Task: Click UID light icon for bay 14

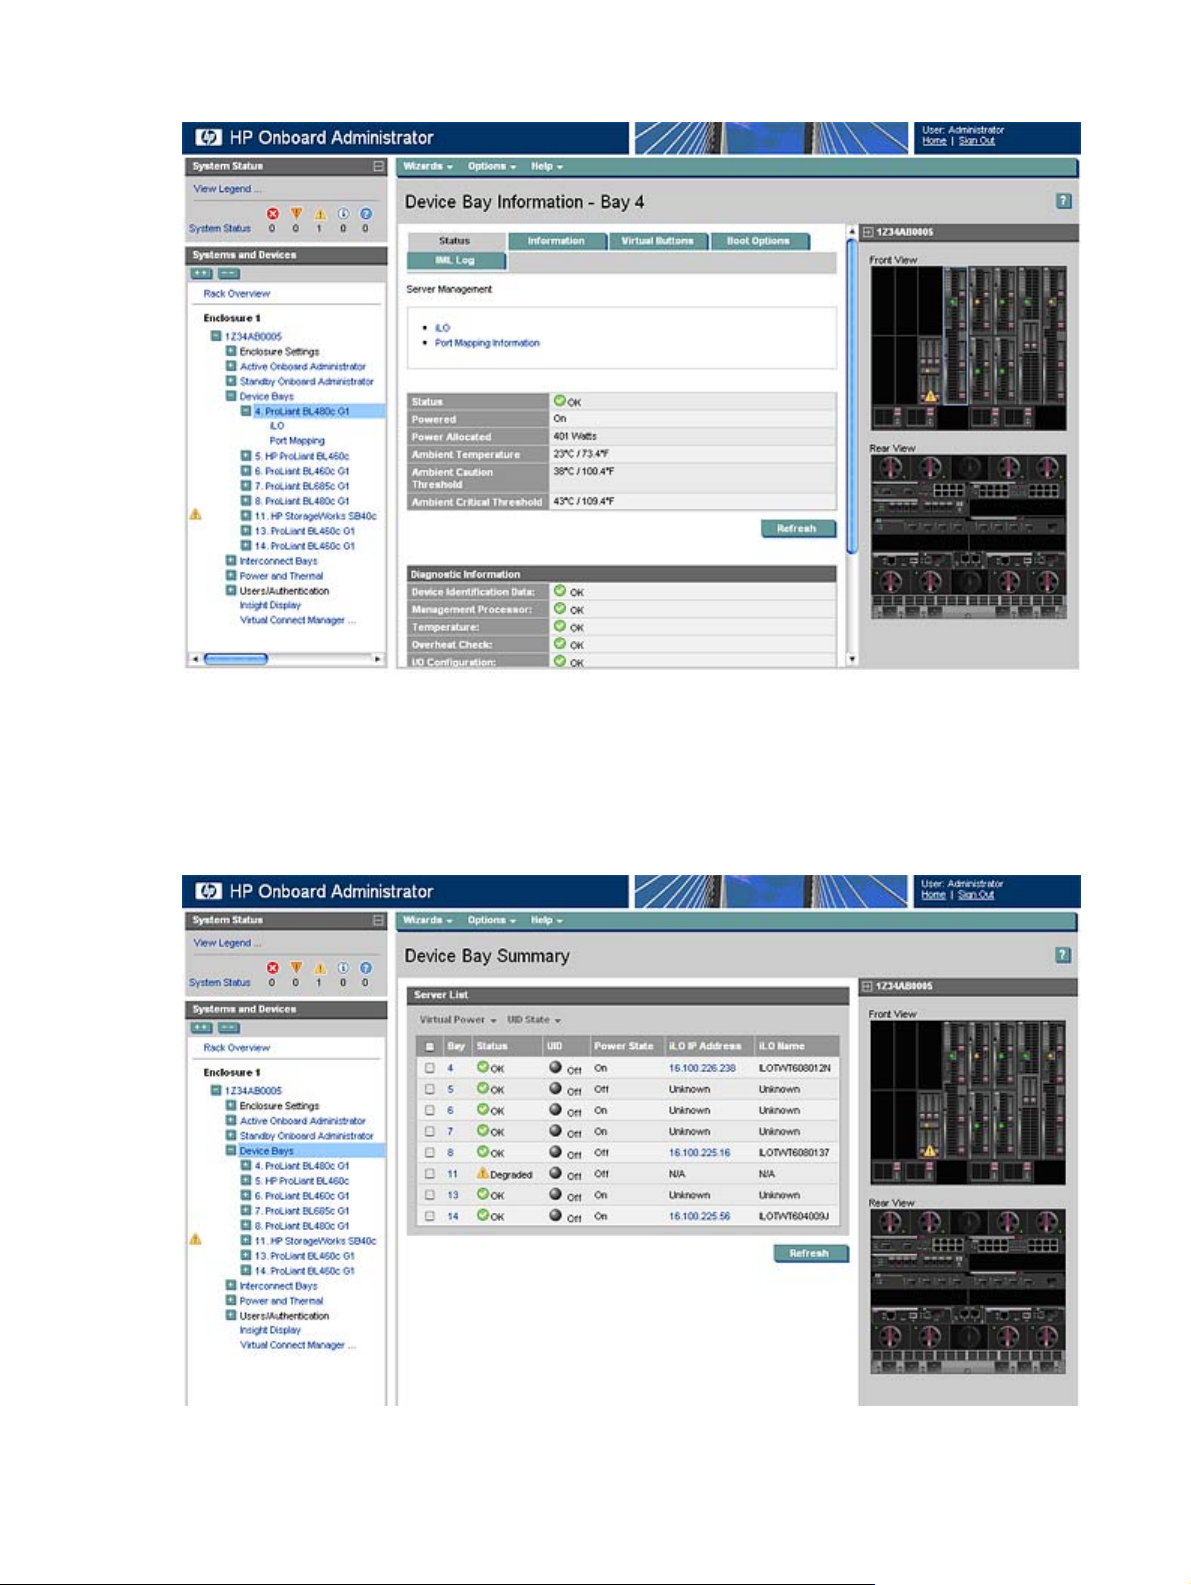Action: tap(555, 1215)
